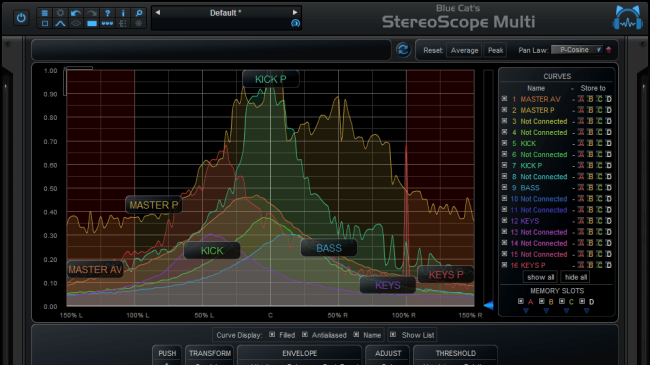Store MASTER P curve to slot B
The image size is (650, 365).
point(590,110)
